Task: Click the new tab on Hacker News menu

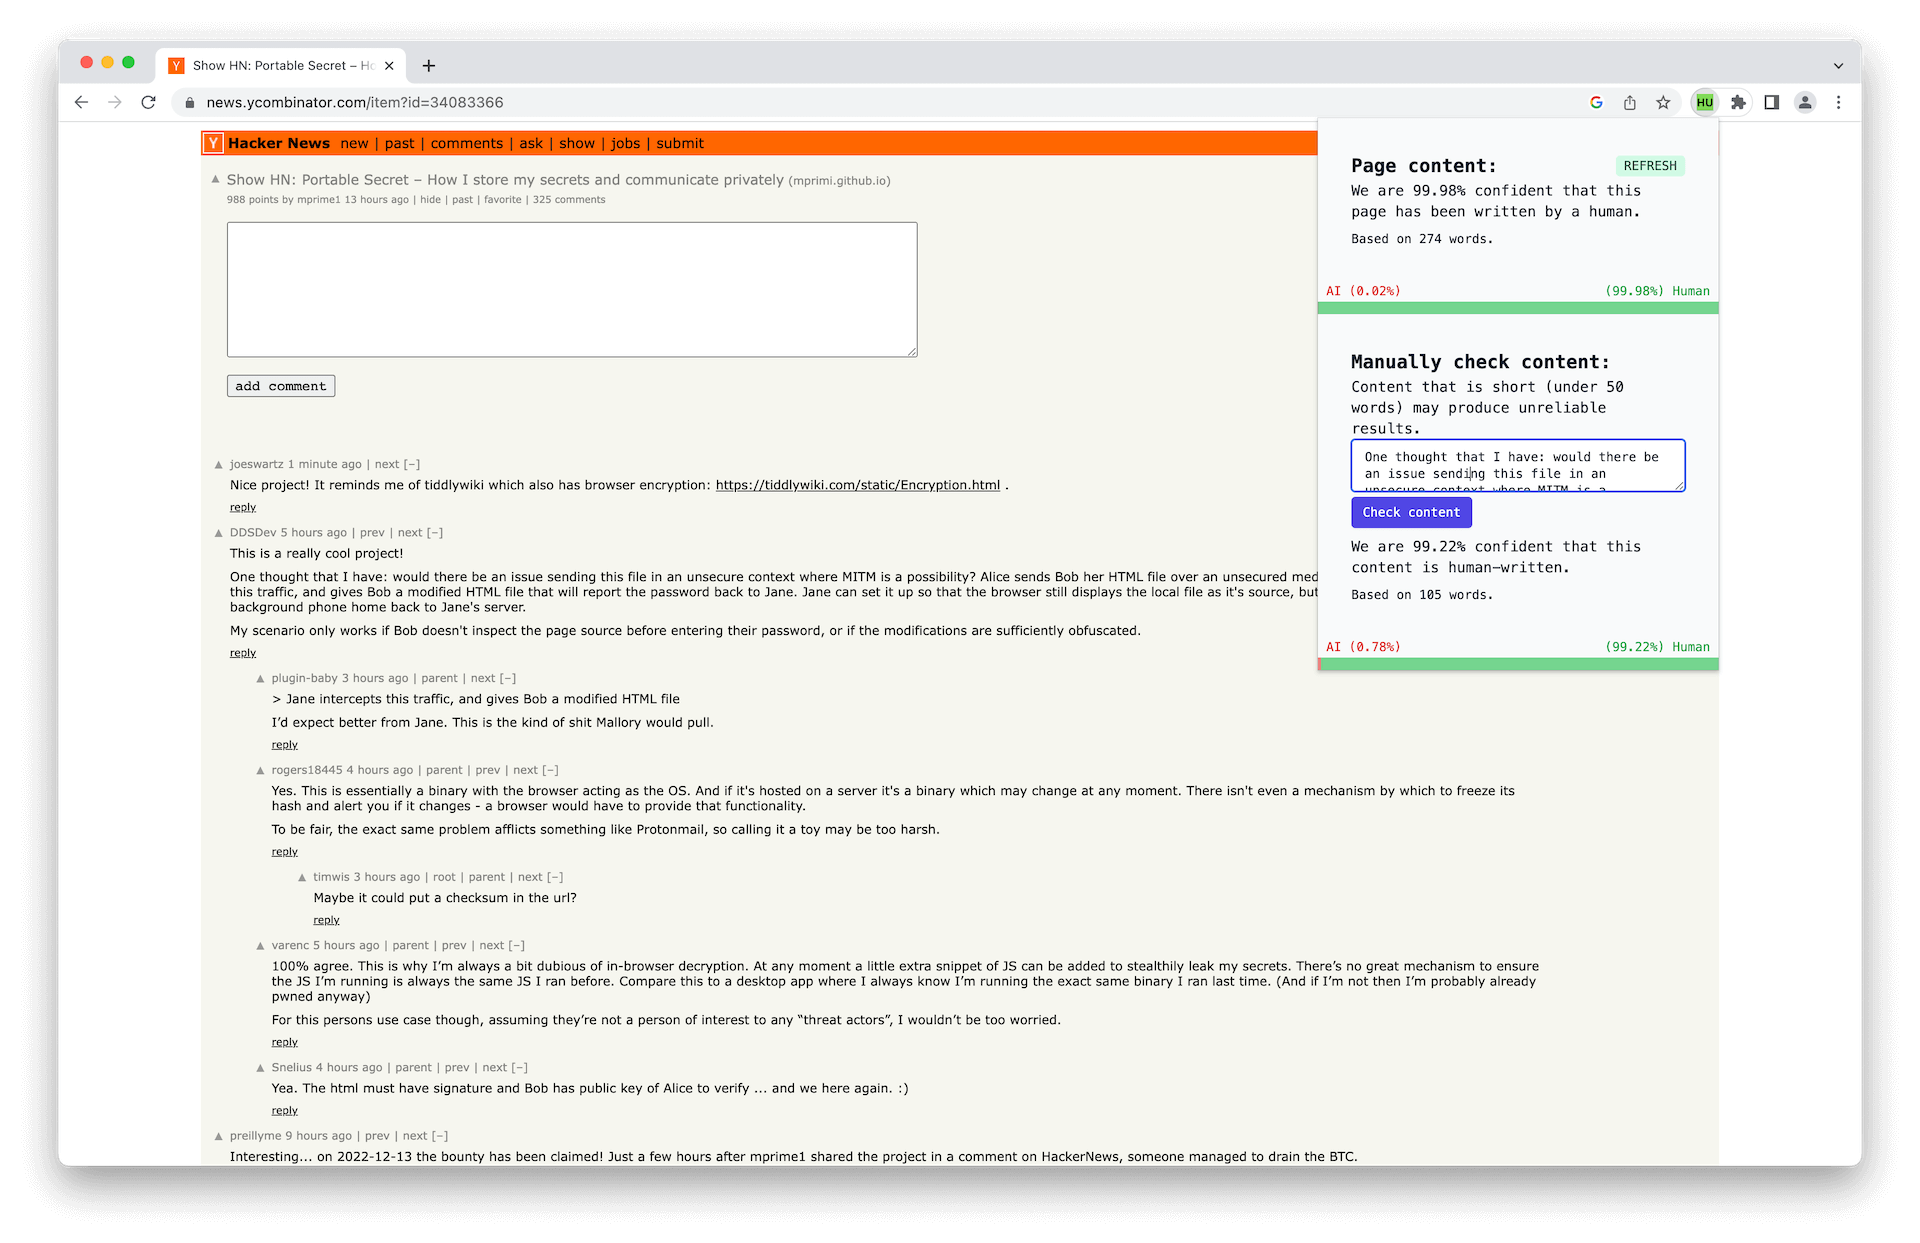Action: tap(355, 141)
